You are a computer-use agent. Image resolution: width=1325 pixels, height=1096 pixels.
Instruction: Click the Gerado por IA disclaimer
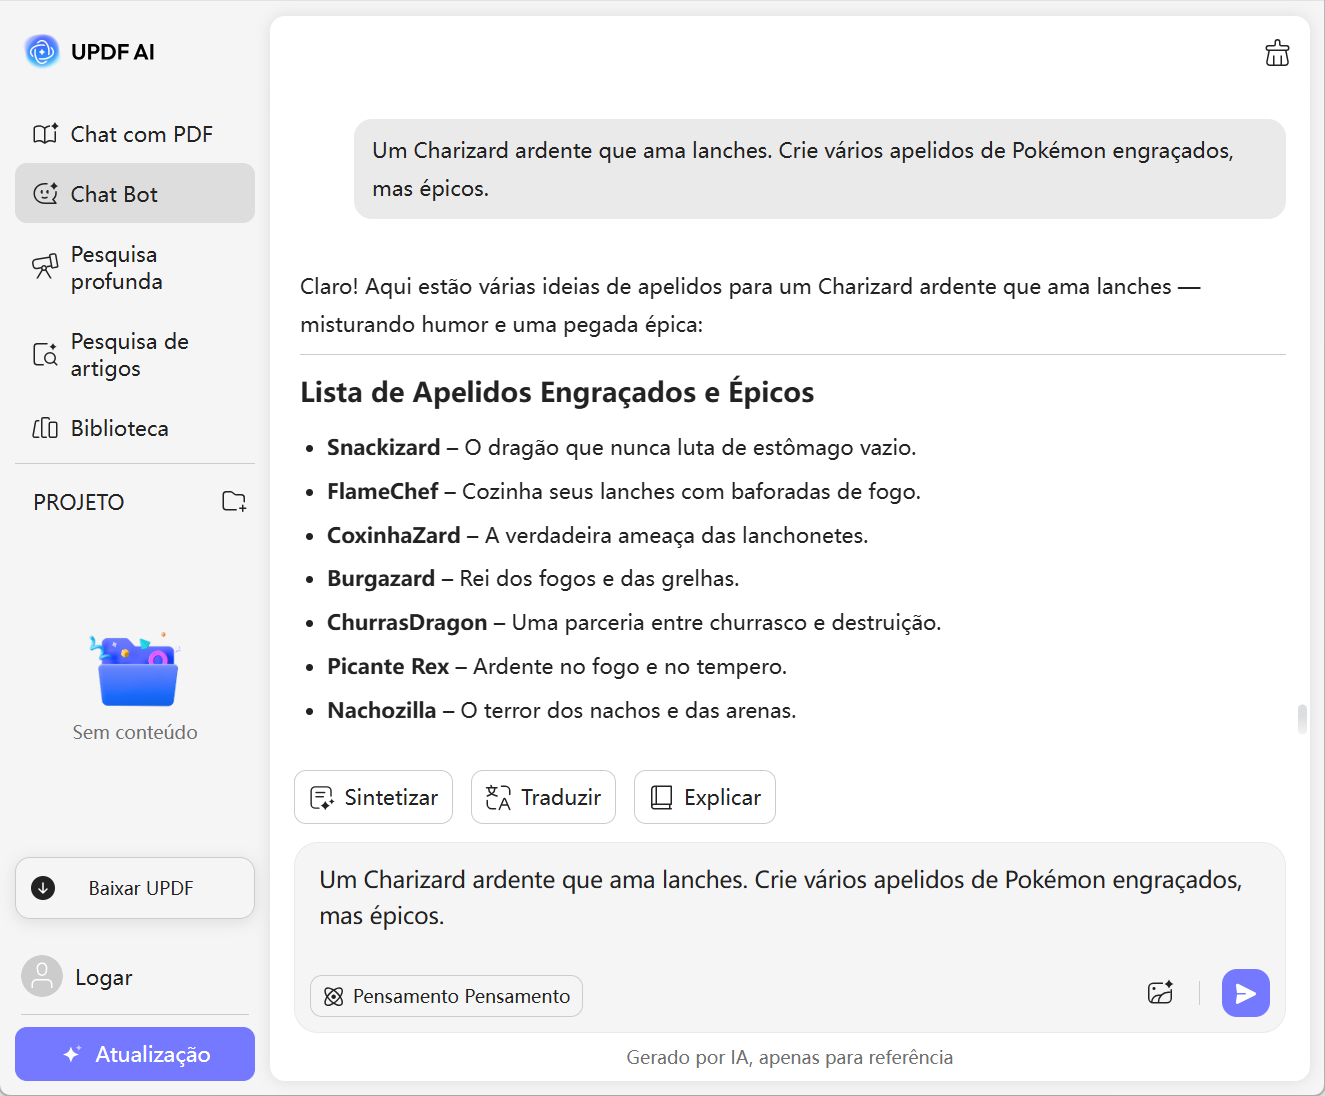(x=790, y=1057)
